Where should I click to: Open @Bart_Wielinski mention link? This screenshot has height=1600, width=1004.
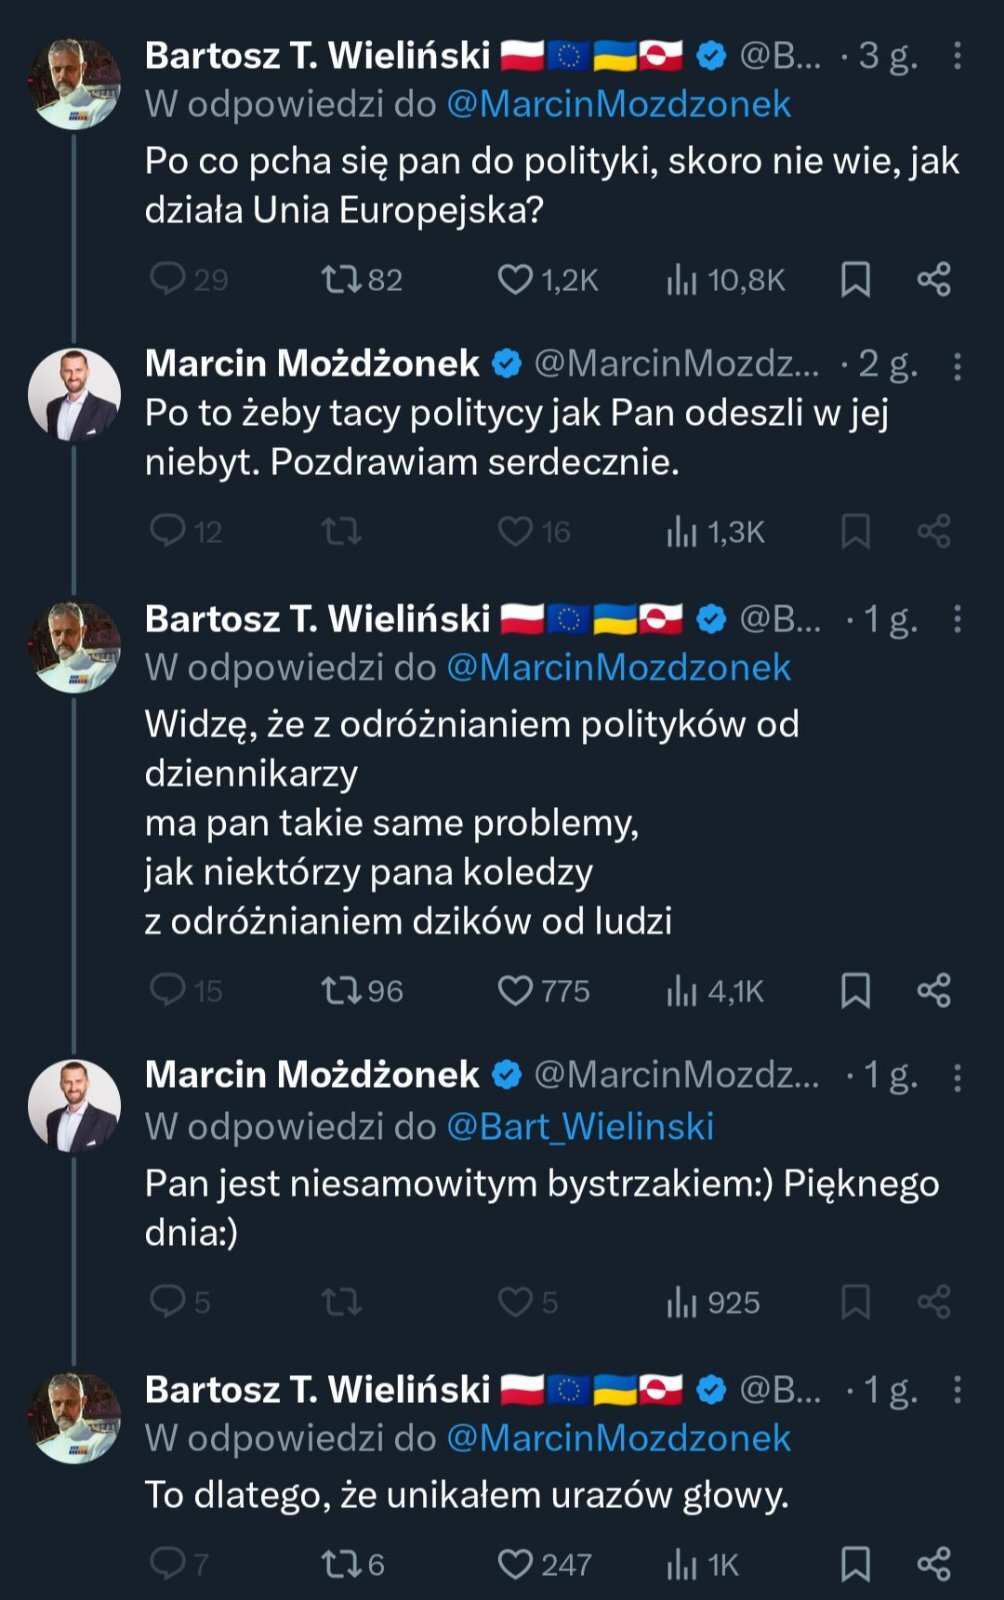click(580, 1127)
